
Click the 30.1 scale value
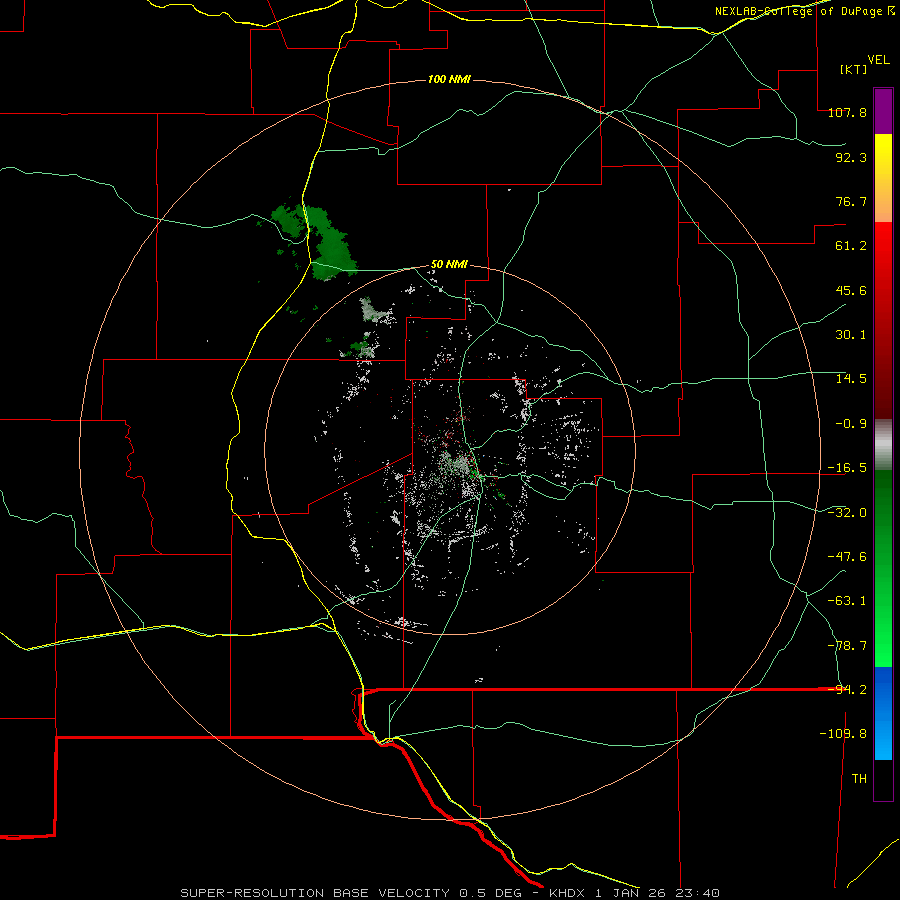(851, 335)
